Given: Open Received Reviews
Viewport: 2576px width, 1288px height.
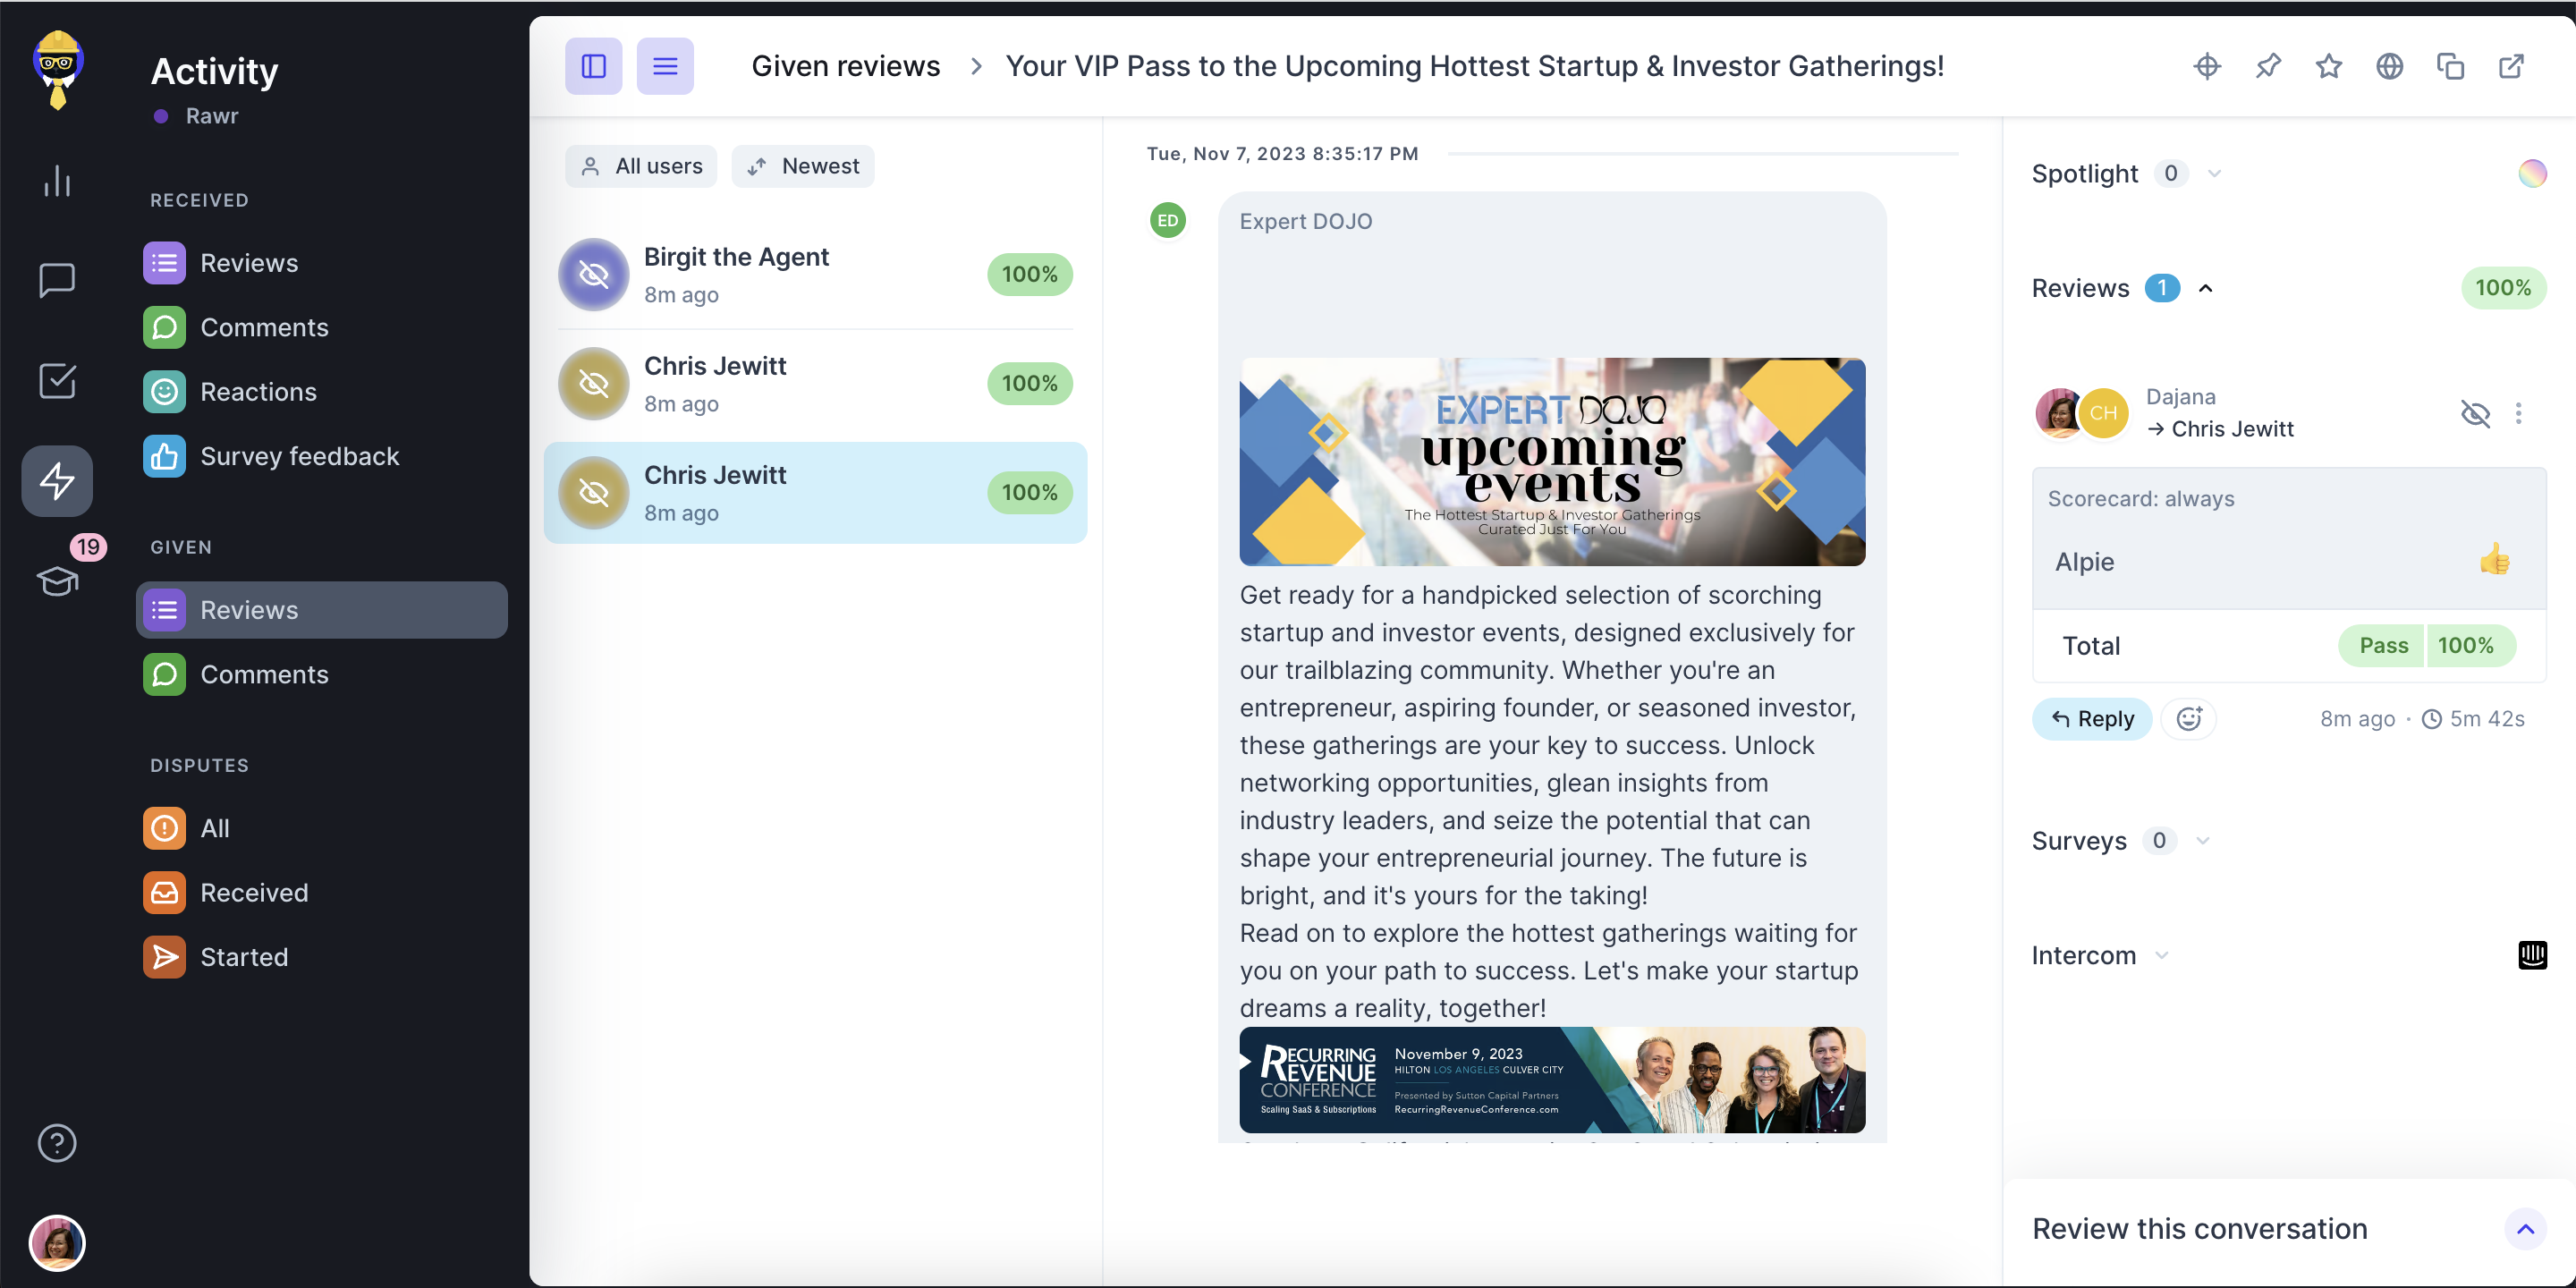Looking at the screenshot, I should pyautogui.click(x=321, y=263).
